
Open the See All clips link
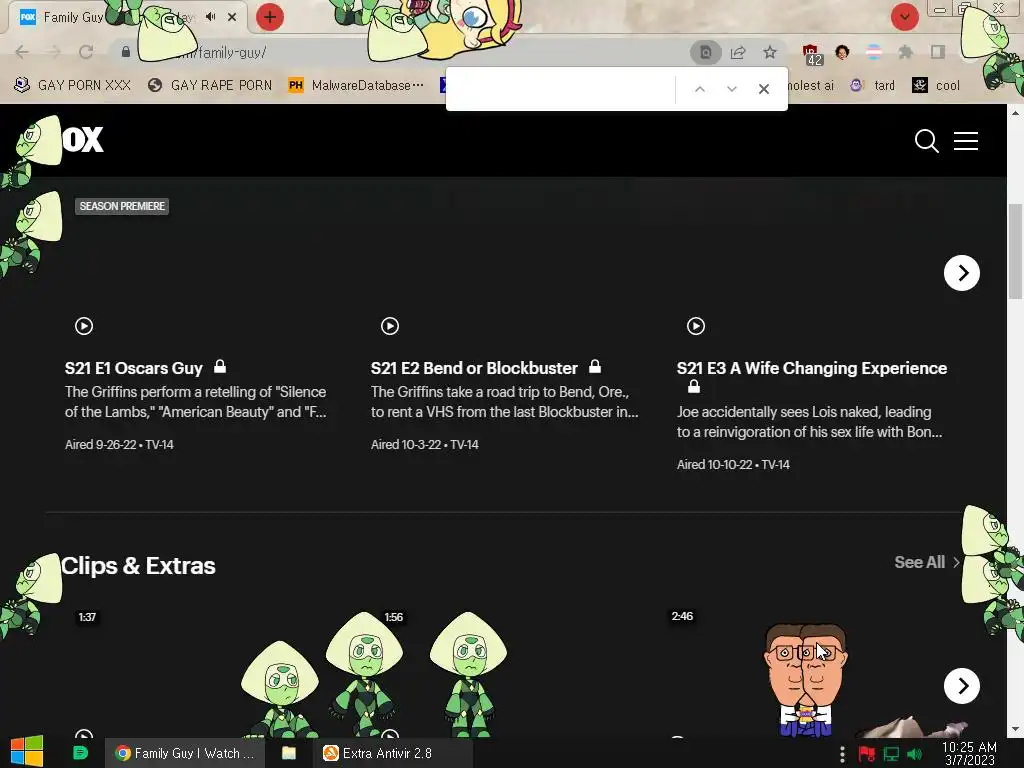[x=927, y=562]
